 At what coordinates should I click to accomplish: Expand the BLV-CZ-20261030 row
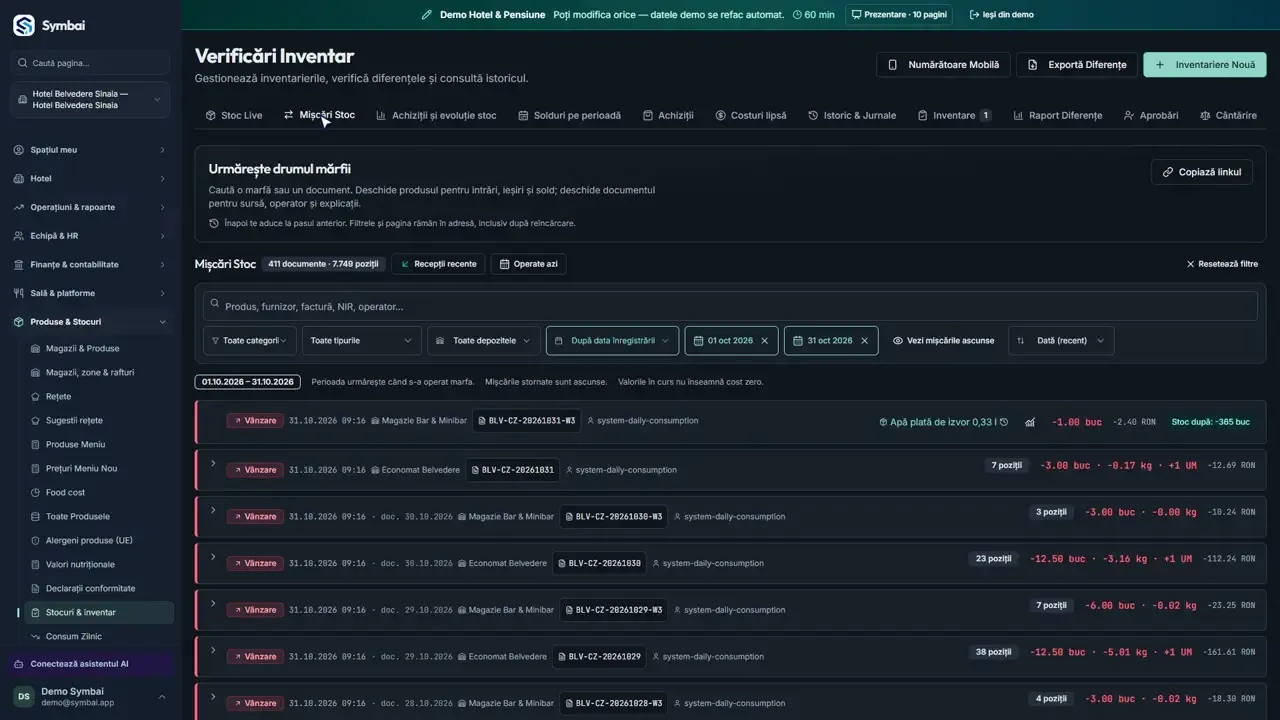point(213,557)
